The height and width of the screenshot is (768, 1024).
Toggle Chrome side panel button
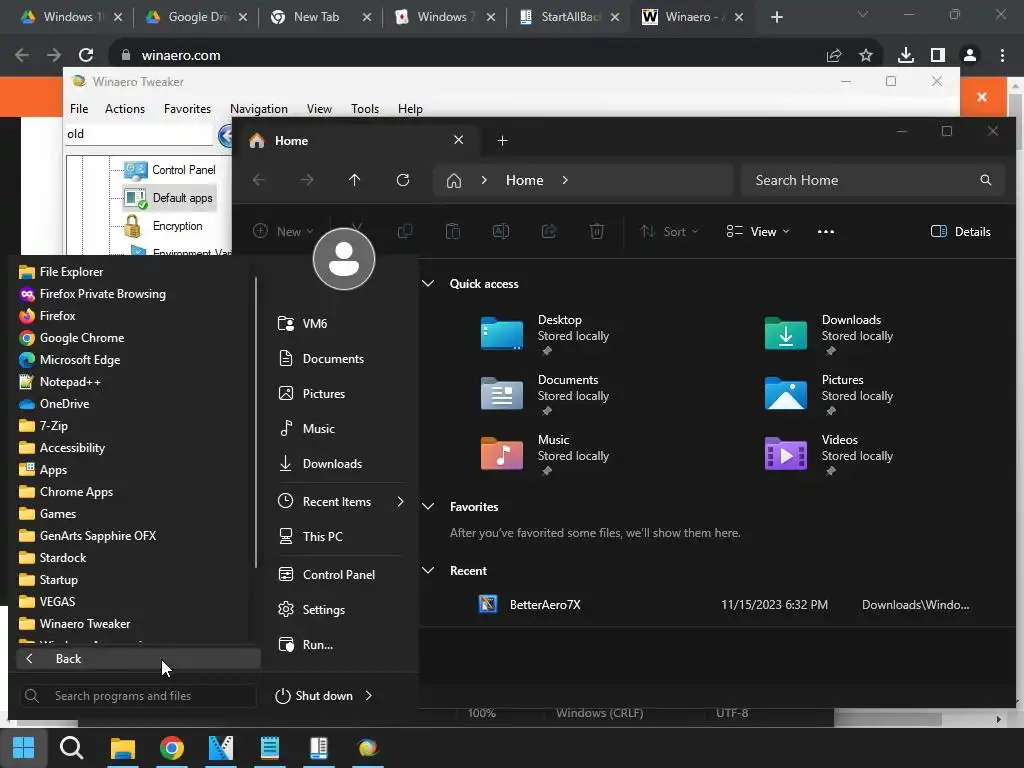(x=938, y=56)
